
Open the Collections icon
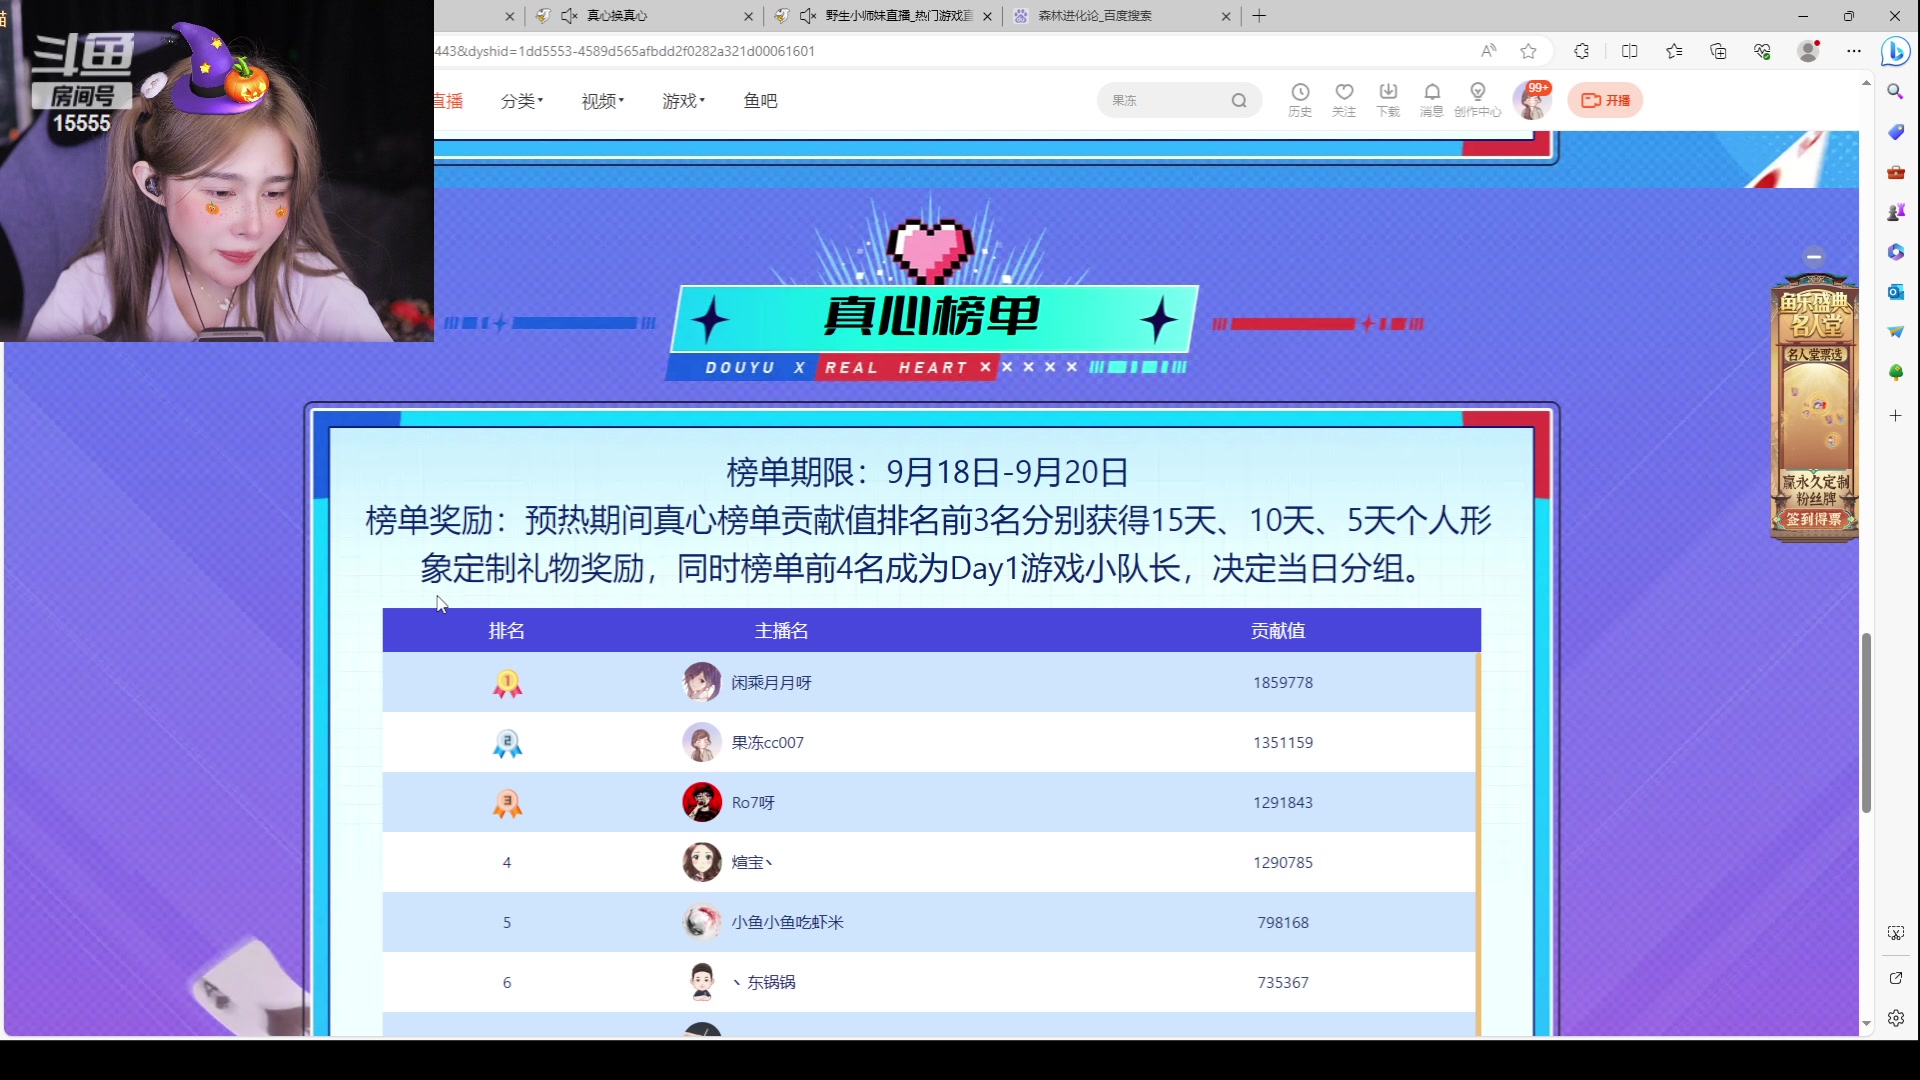pos(1718,51)
